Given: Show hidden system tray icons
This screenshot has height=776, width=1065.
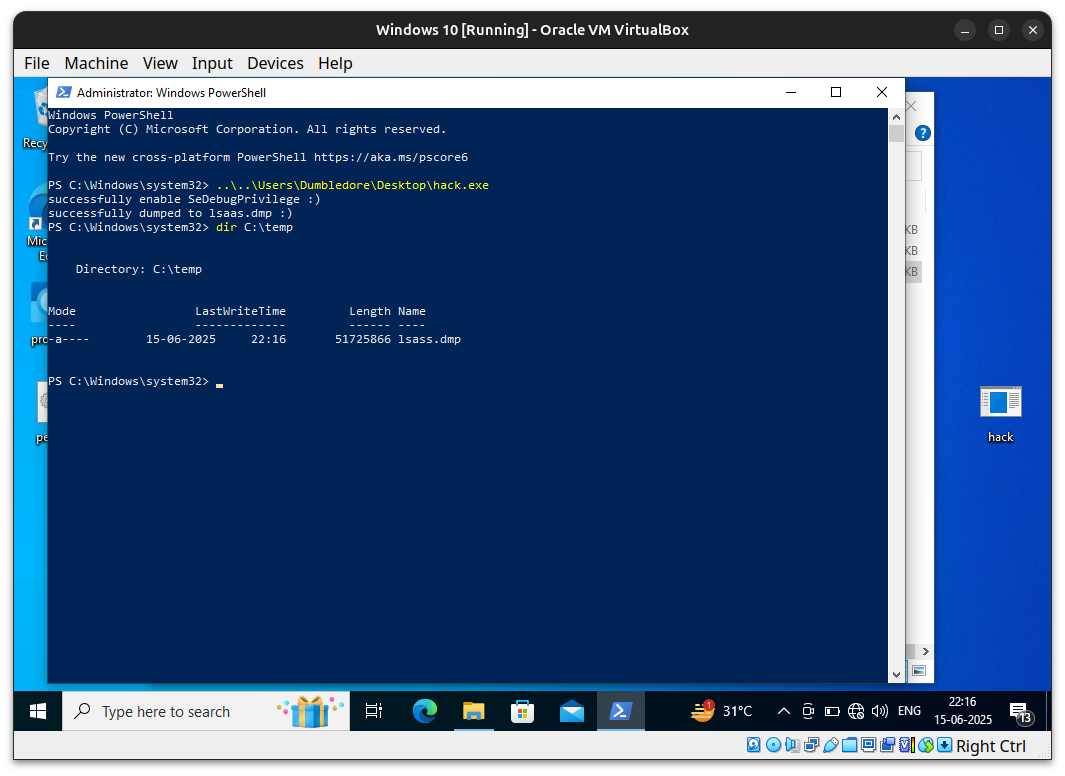Looking at the screenshot, I should 784,711.
